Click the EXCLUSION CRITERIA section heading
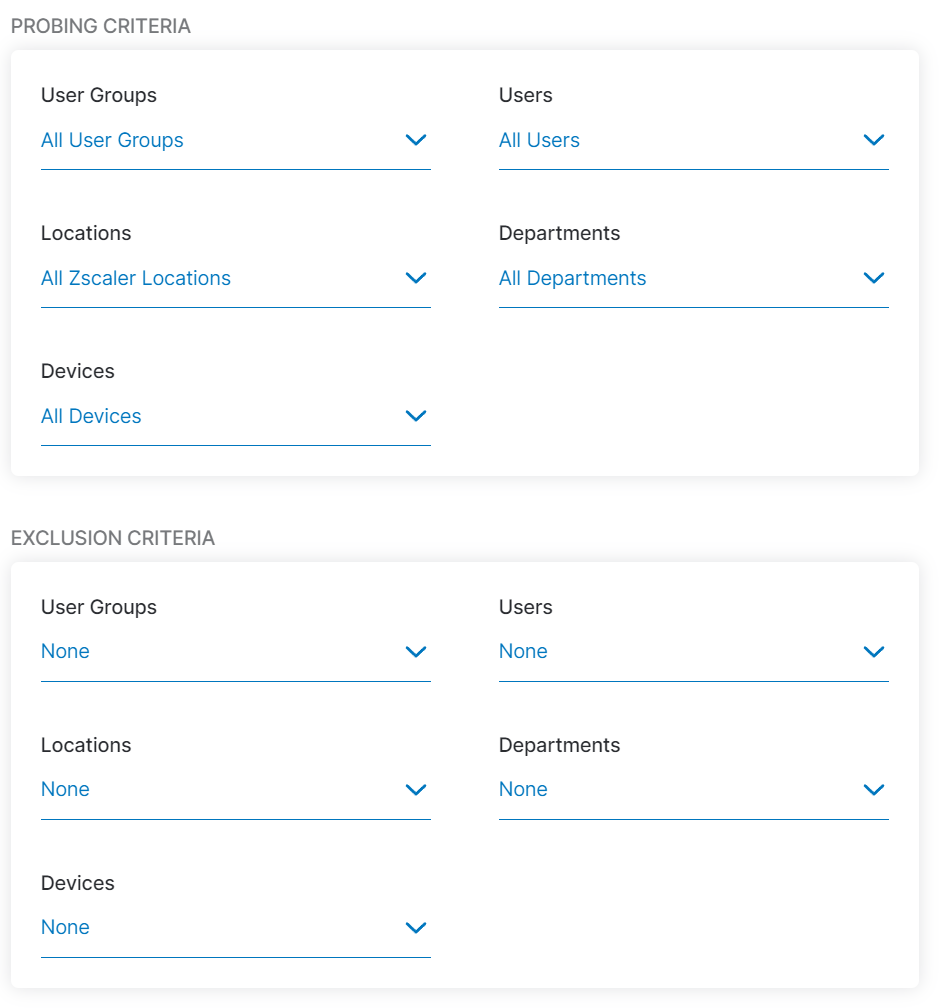The image size is (944, 1008). pyautogui.click(x=112, y=538)
